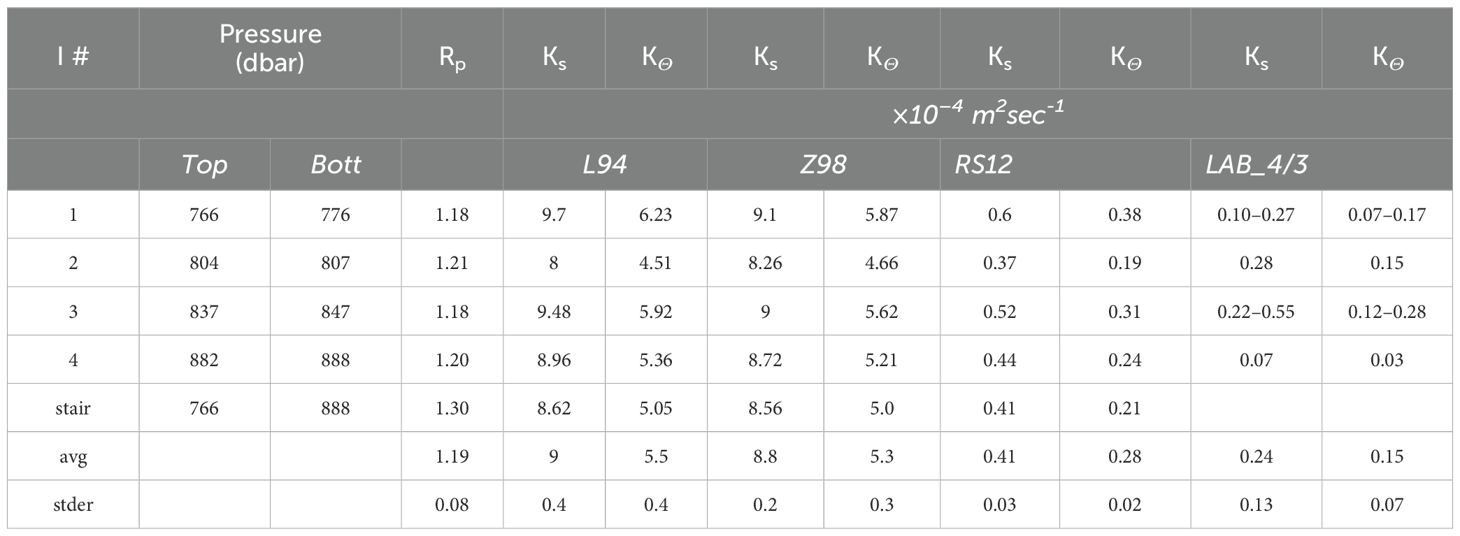The width and height of the screenshot is (1460, 536).
Task: Click the LAB_4/3 subheader label
Action: click(1248, 165)
